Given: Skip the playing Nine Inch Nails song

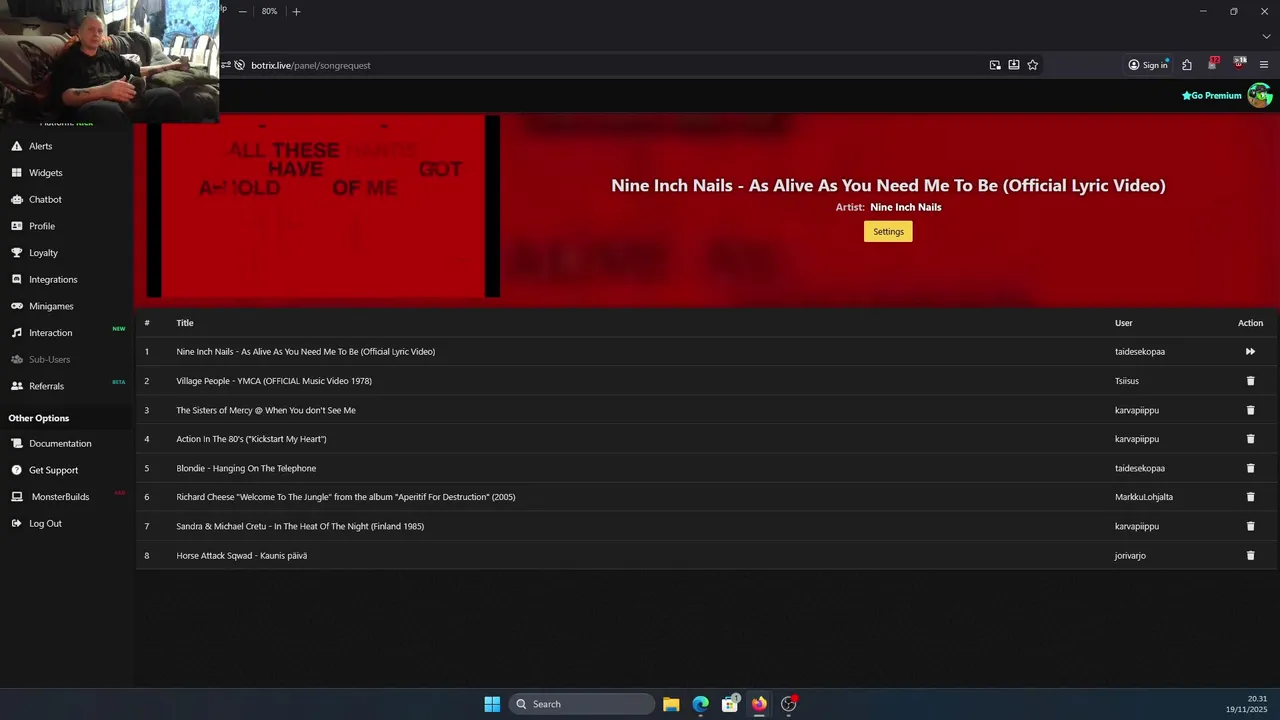Looking at the screenshot, I should coord(1250,352).
